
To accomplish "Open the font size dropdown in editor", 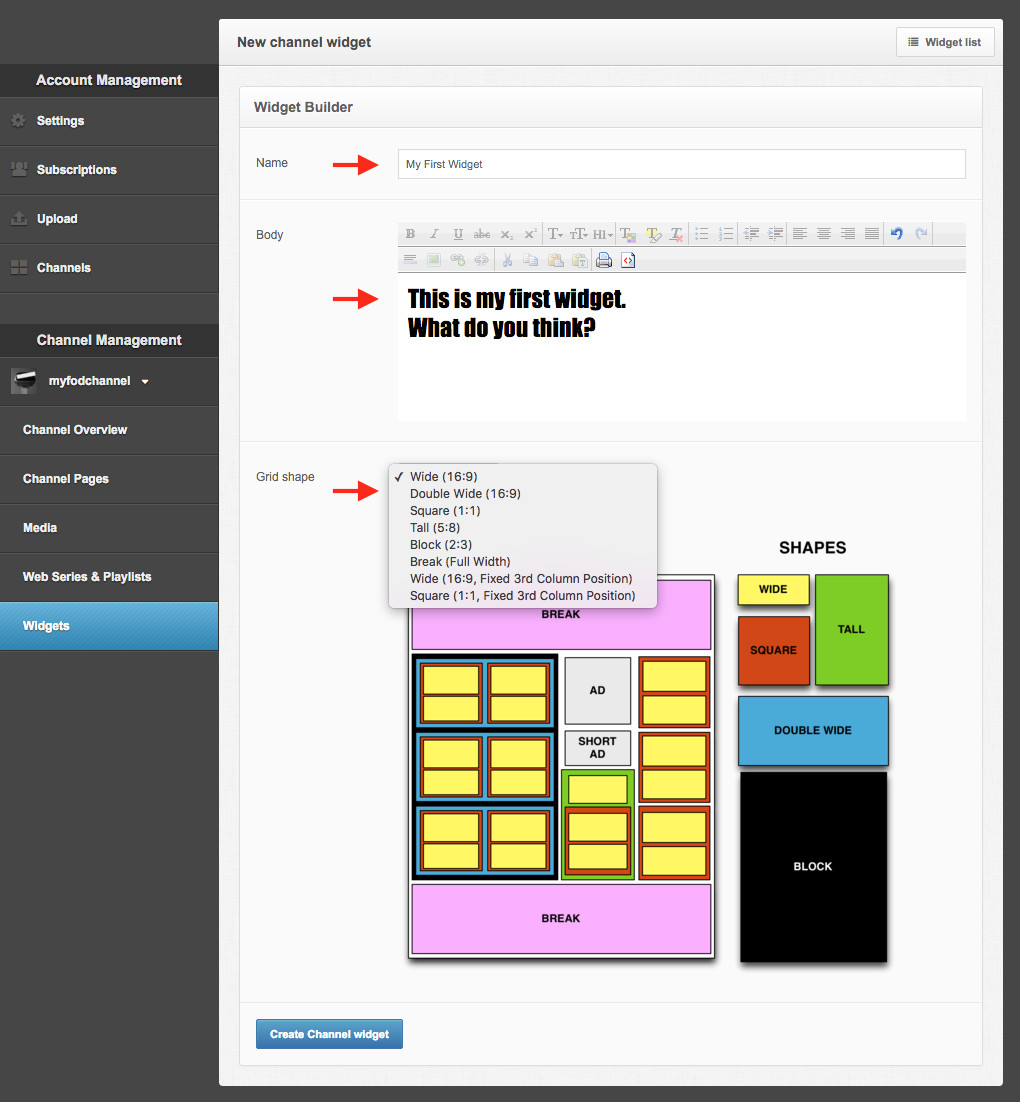I will point(579,234).
